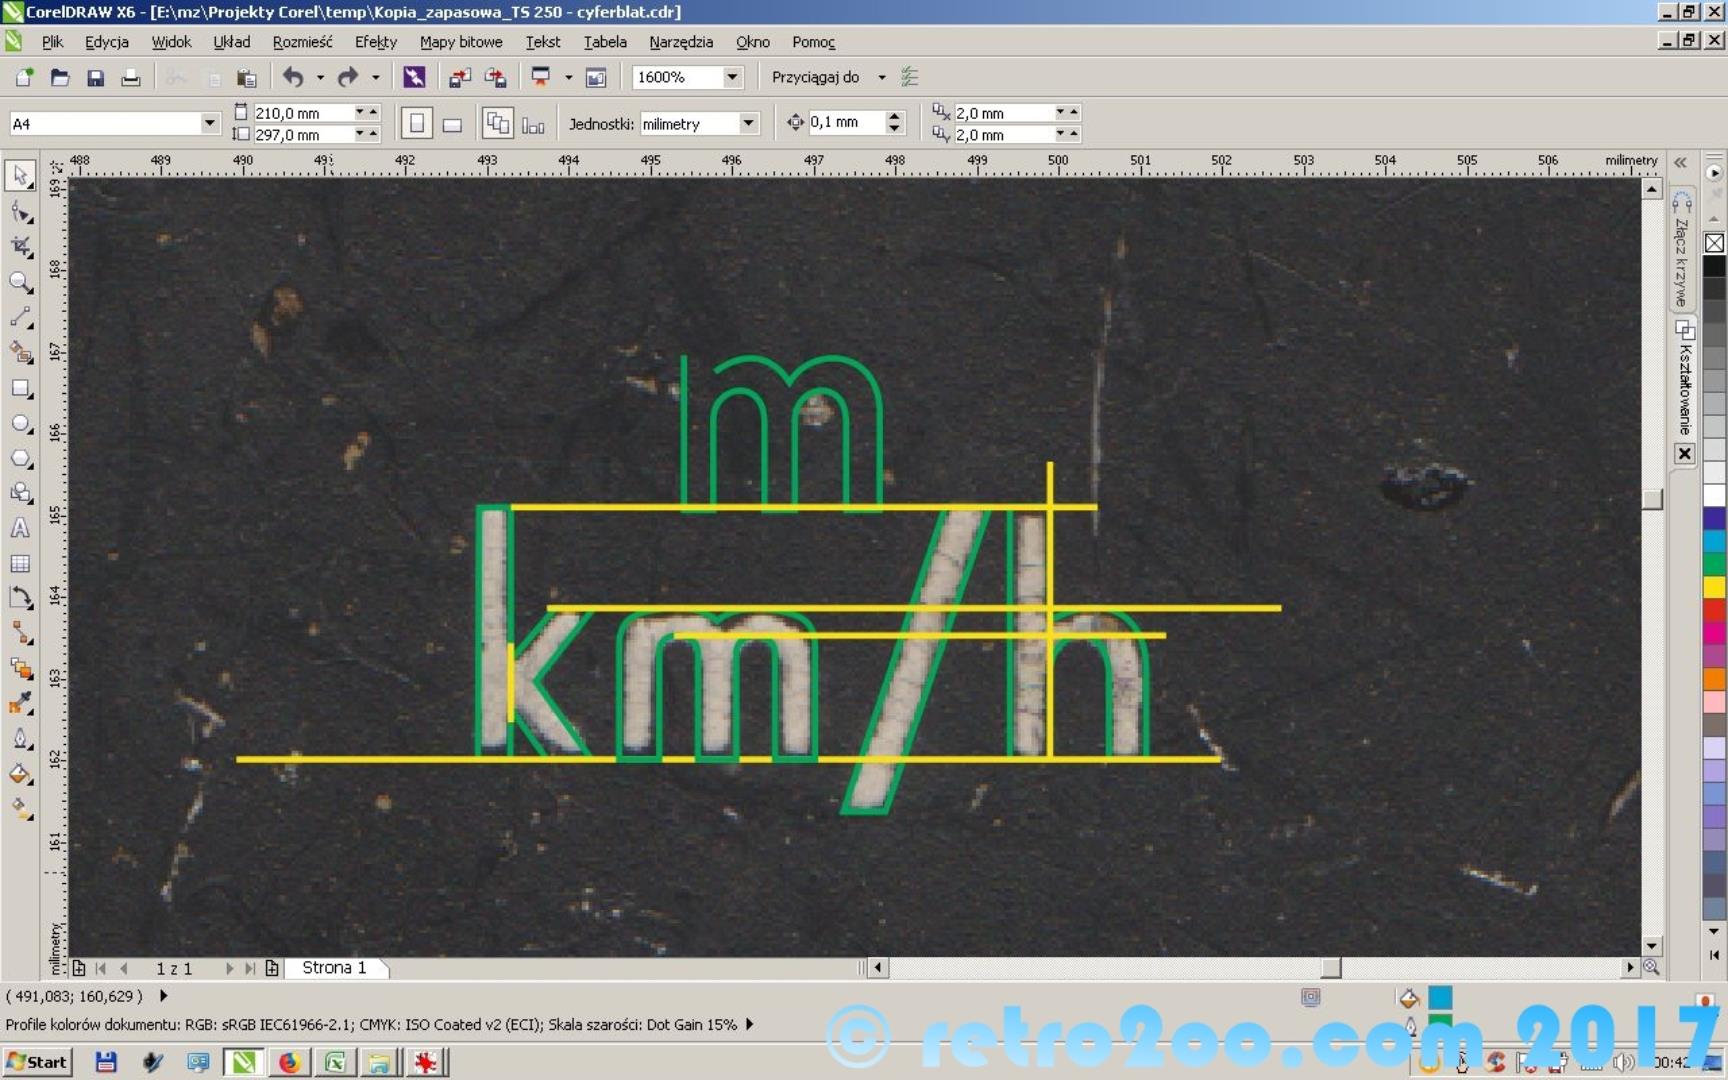Toggle apply layout to all pages
This screenshot has width=1728, height=1080.
pyautogui.click(x=497, y=124)
